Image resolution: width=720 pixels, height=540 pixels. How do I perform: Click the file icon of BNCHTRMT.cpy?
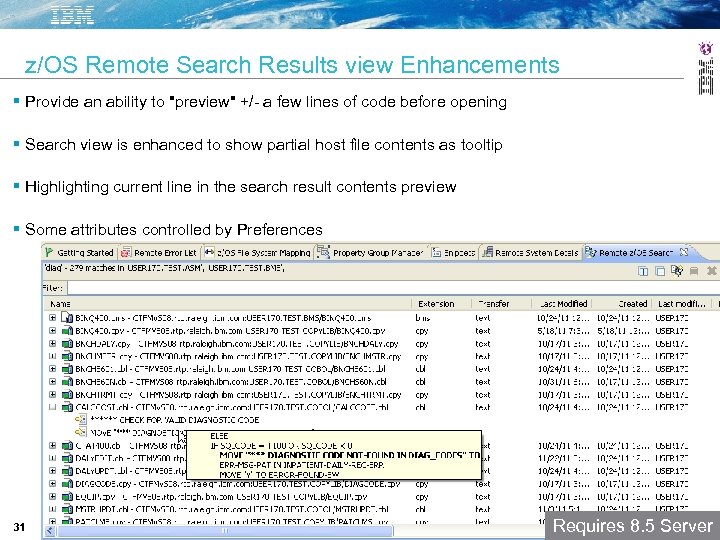click(67, 394)
